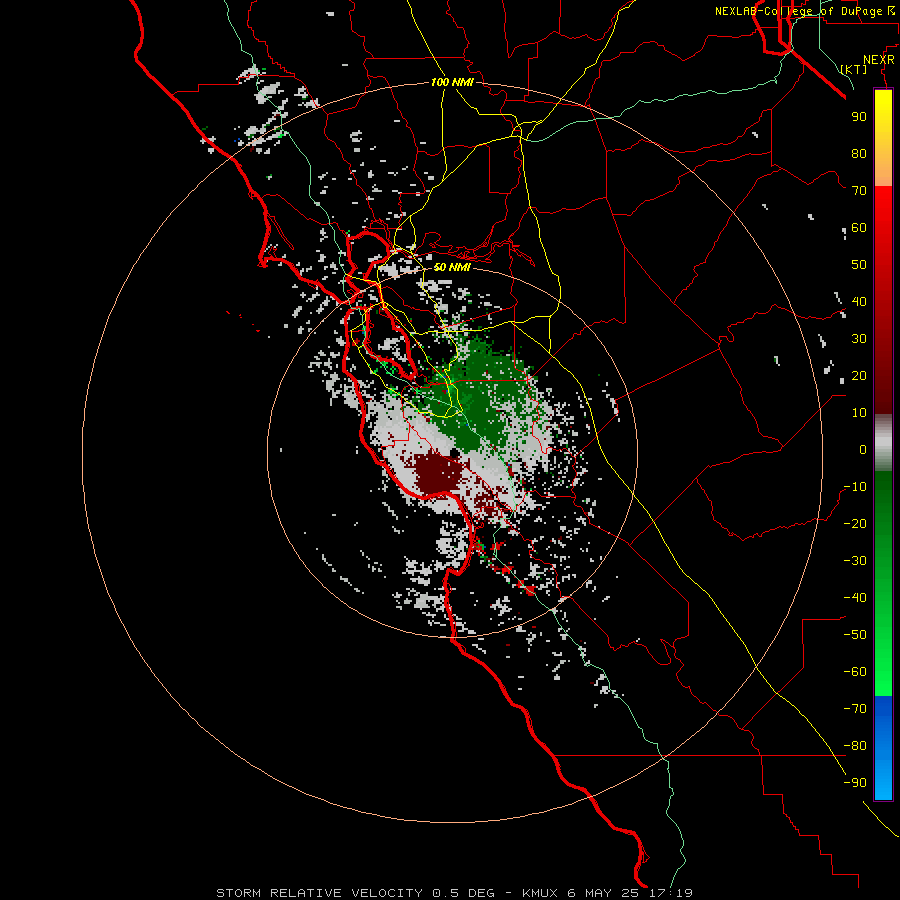Click the black radar site dot at ring center

tap(454, 453)
